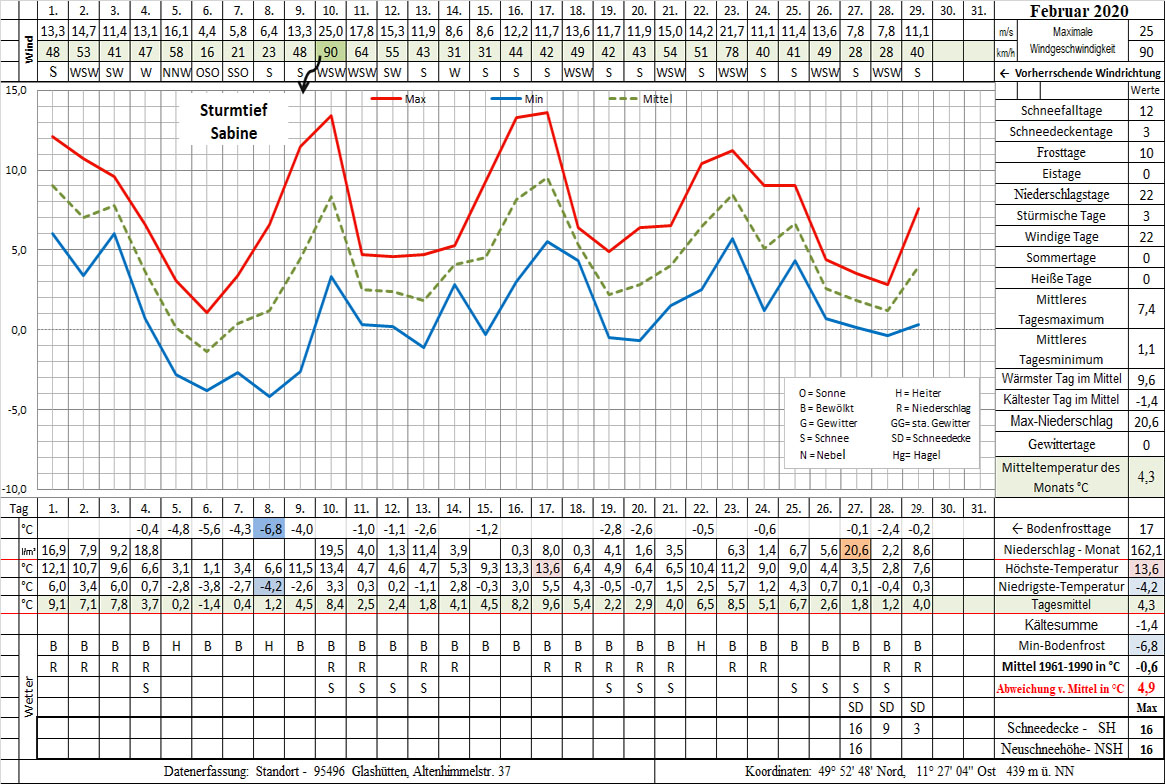Click the Niederschlag - Monat label cell
This screenshot has width=1165, height=784.
(x=1060, y=549)
